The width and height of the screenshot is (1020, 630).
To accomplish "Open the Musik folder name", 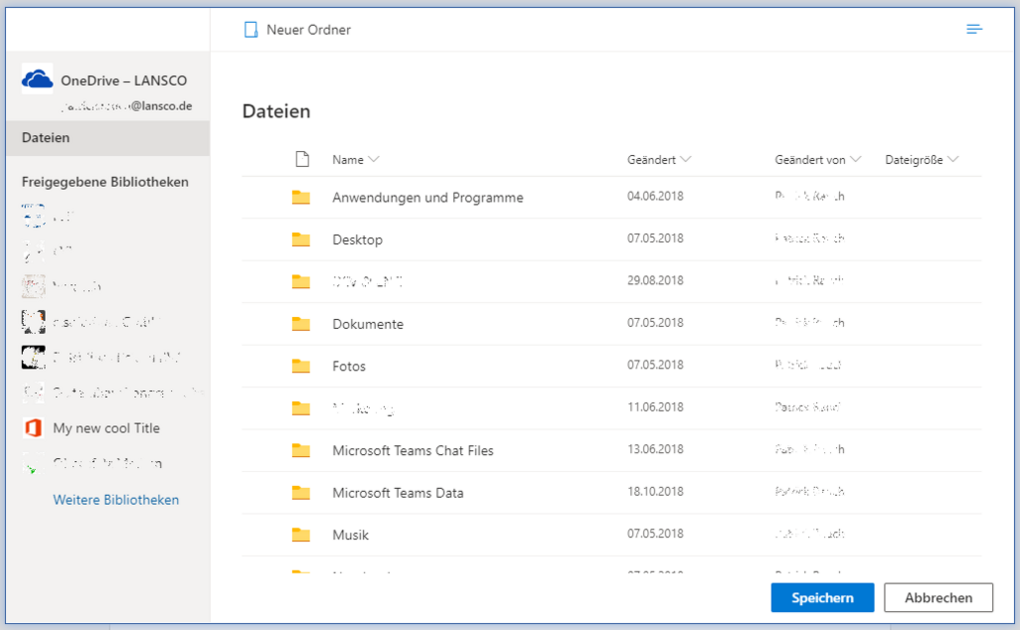I will click(350, 535).
